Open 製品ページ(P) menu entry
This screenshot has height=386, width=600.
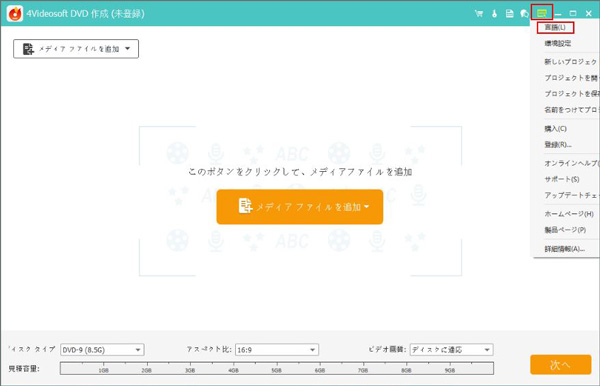coord(565,230)
